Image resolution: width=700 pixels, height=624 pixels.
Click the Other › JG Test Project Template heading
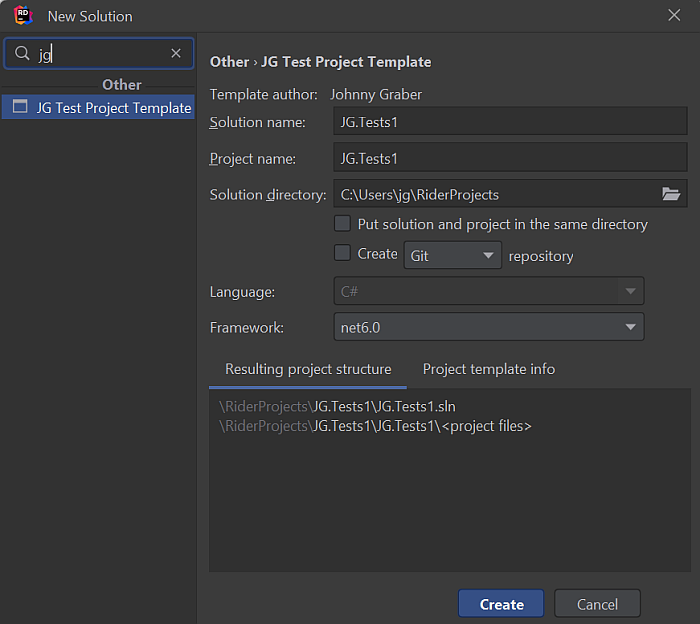pos(321,62)
